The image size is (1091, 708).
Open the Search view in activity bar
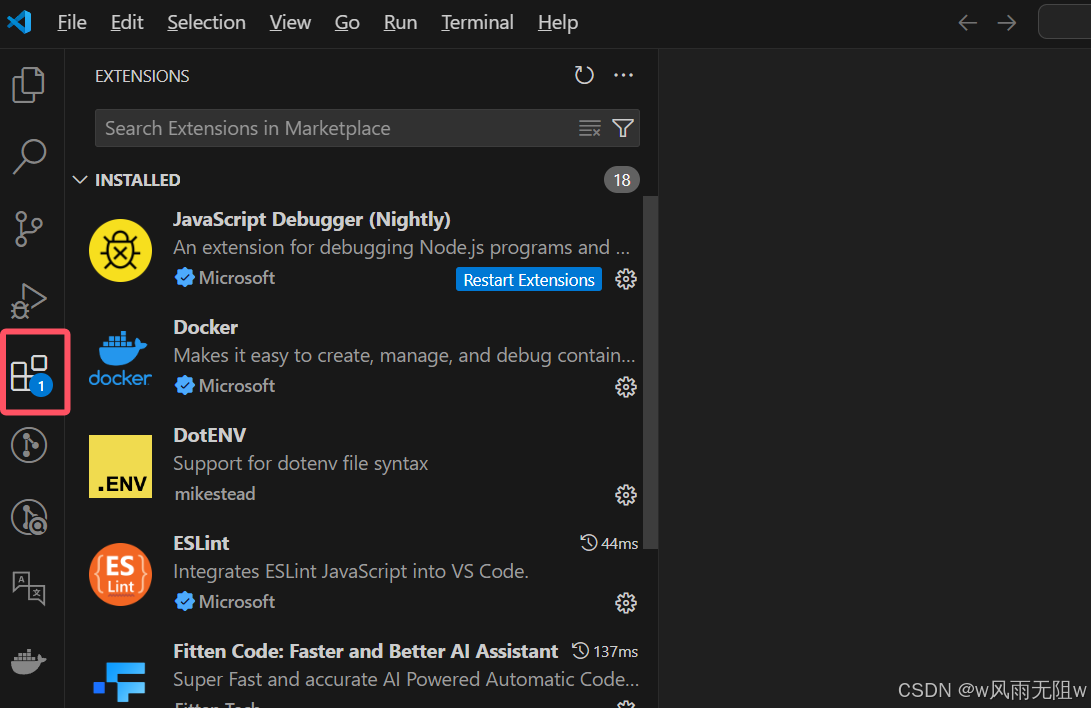tap(29, 156)
